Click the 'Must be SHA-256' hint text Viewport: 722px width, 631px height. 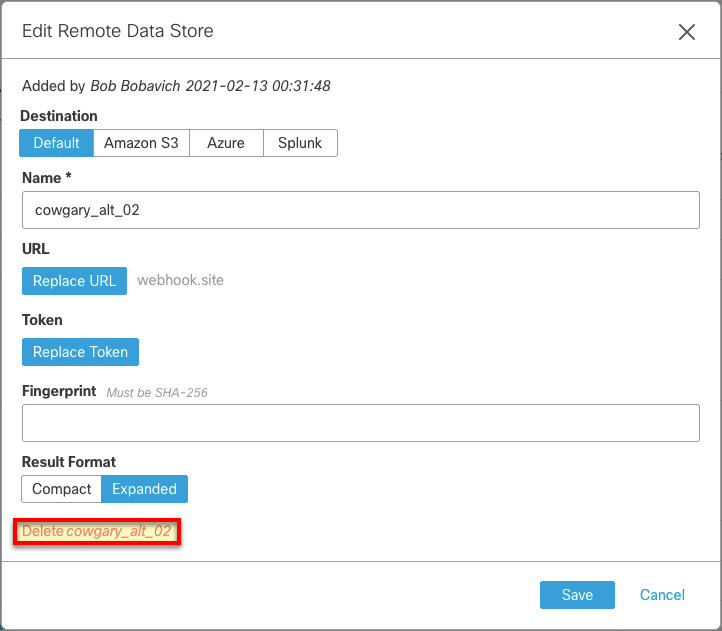pos(157,392)
